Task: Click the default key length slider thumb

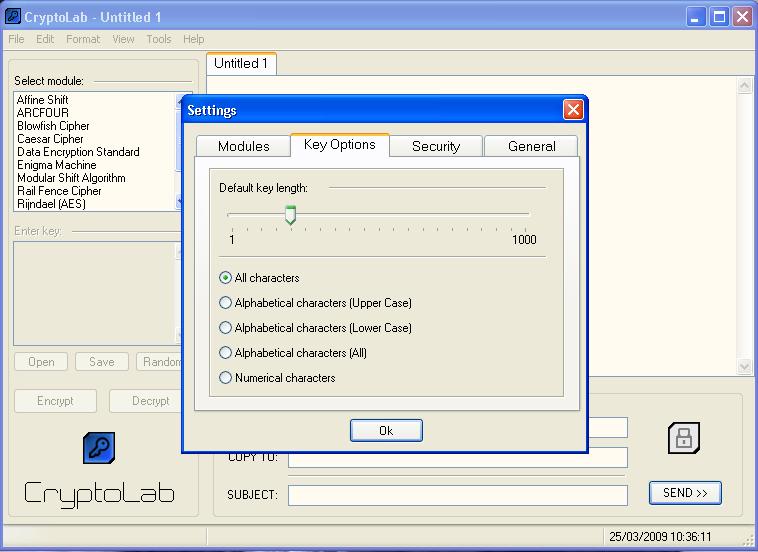Action: coord(291,215)
